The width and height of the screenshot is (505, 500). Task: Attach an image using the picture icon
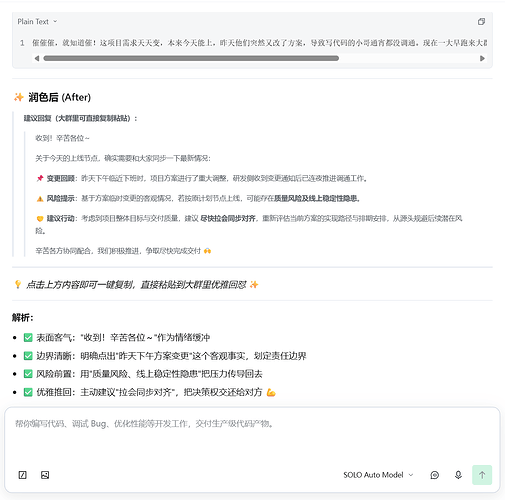(45, 475)
